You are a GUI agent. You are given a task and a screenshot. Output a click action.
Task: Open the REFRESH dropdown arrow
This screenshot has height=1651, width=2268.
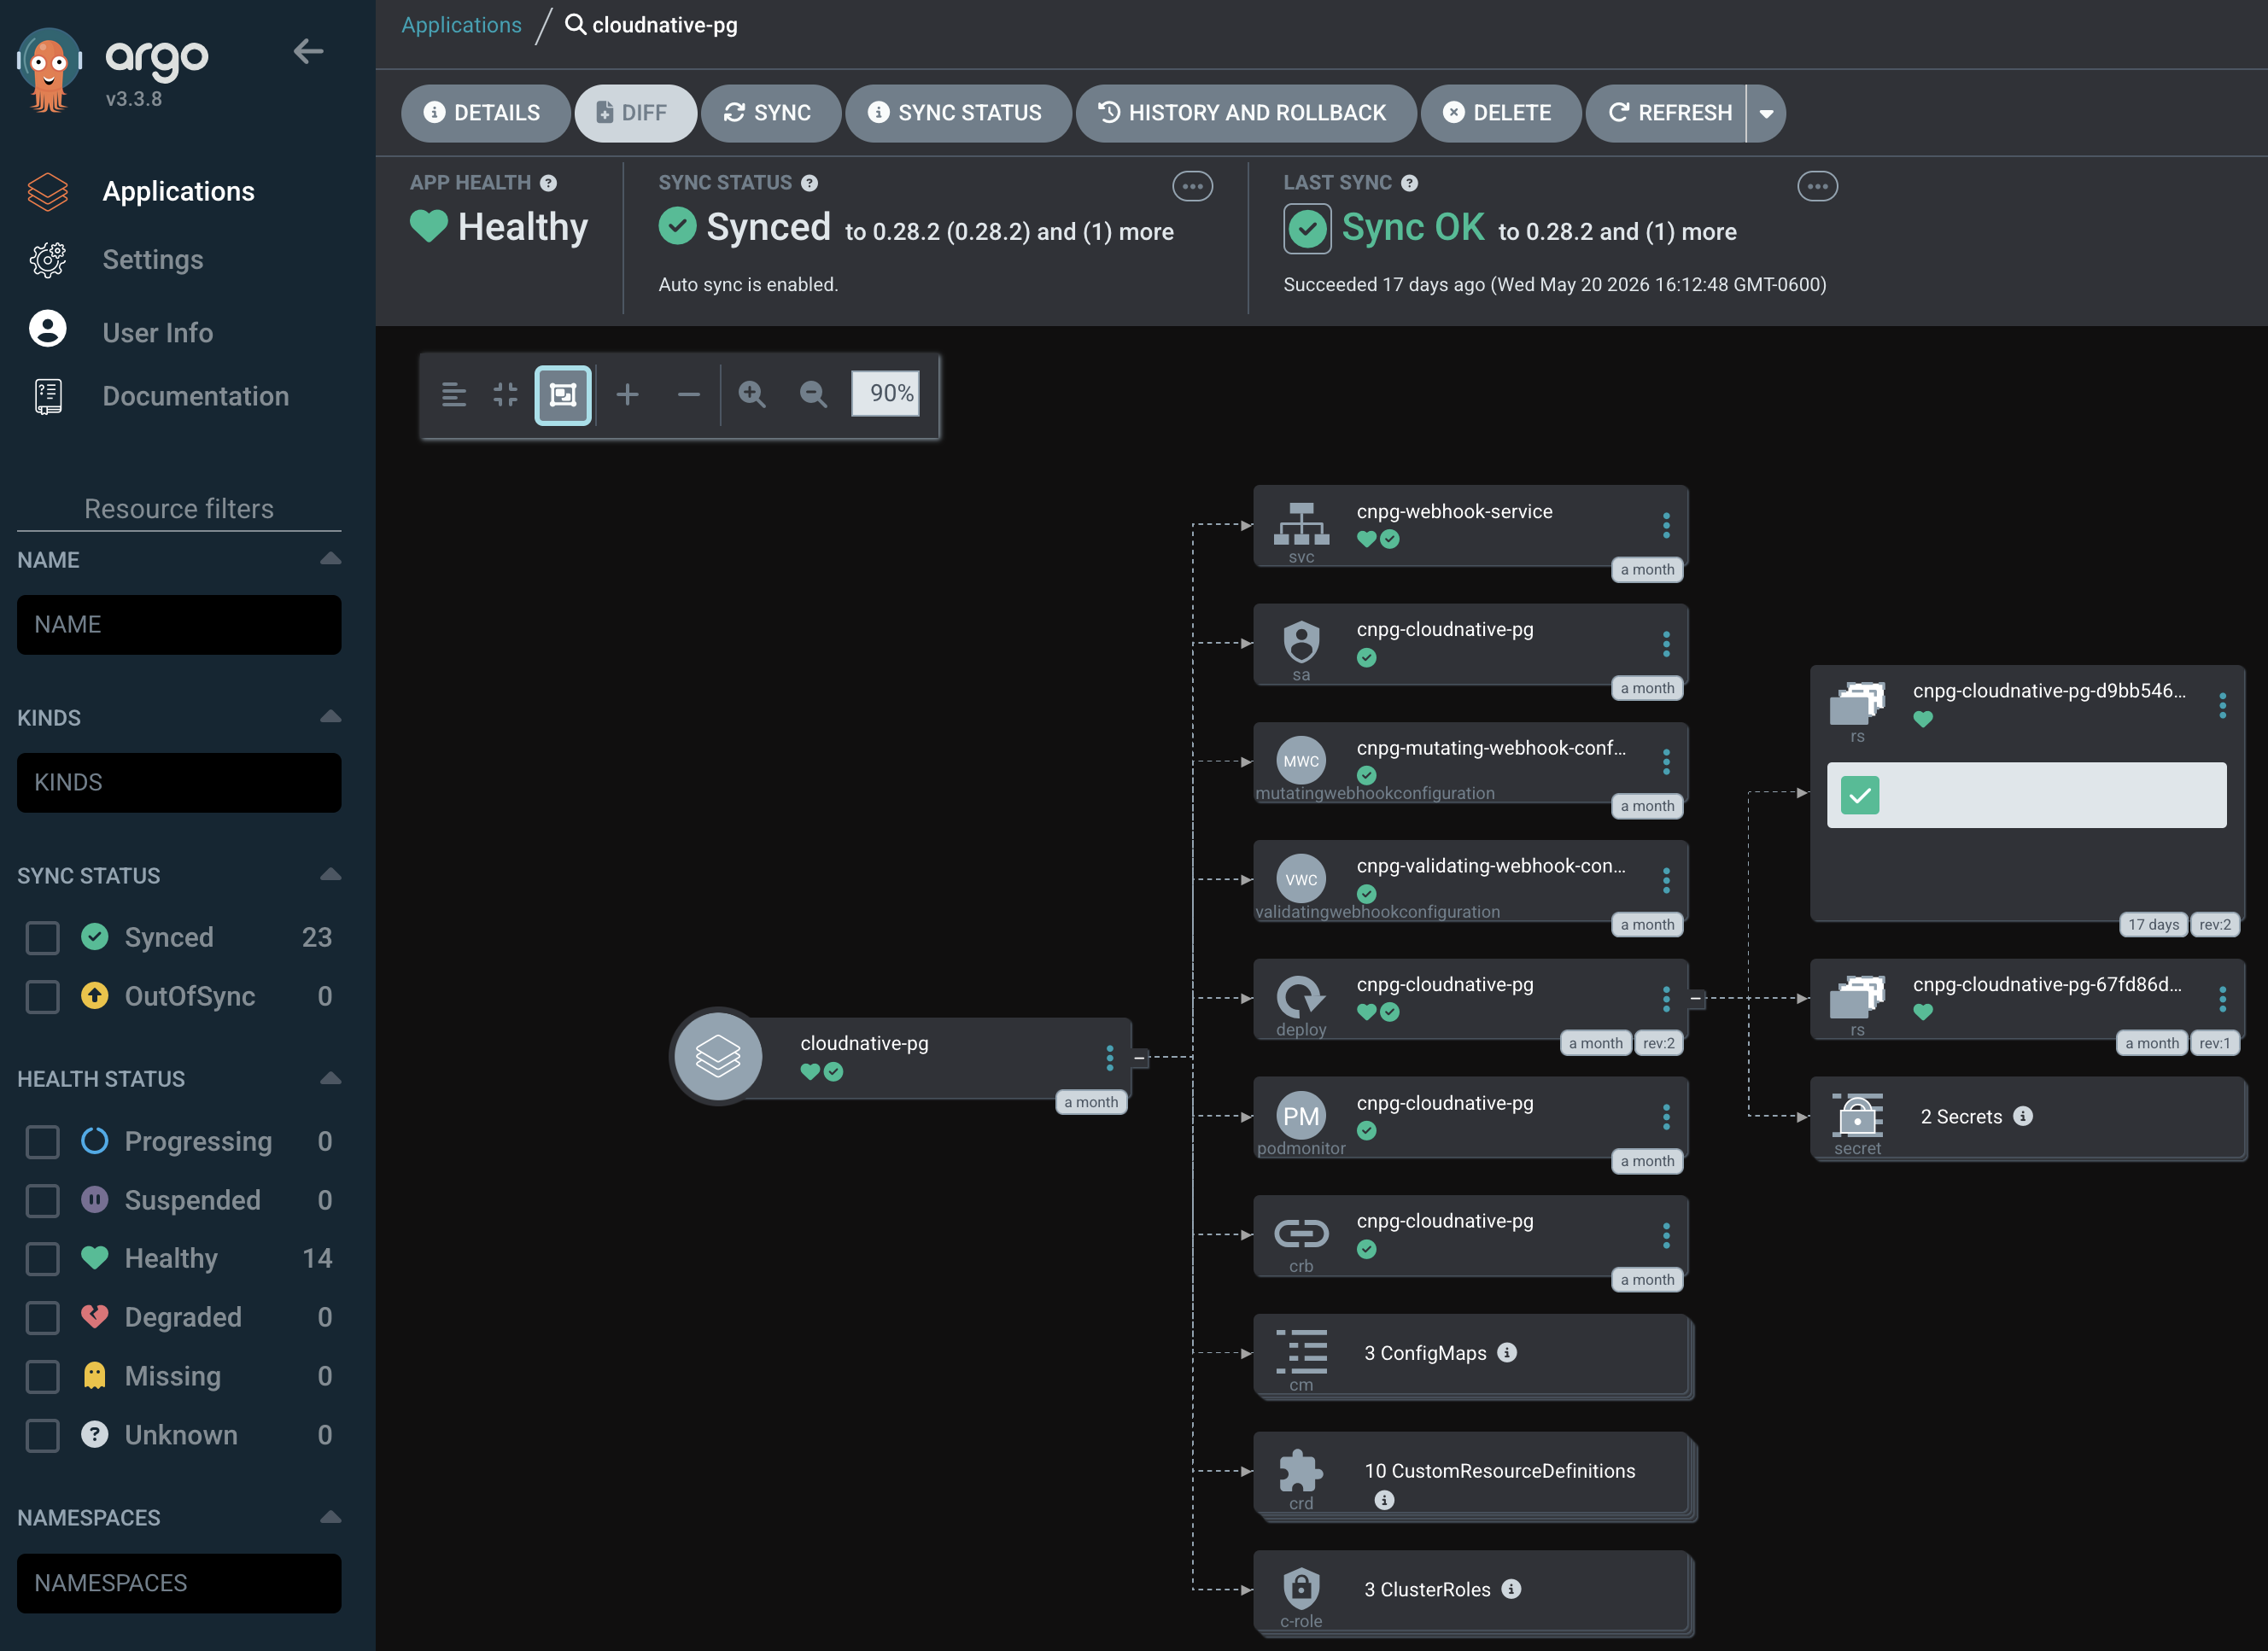coord(1767,113)
